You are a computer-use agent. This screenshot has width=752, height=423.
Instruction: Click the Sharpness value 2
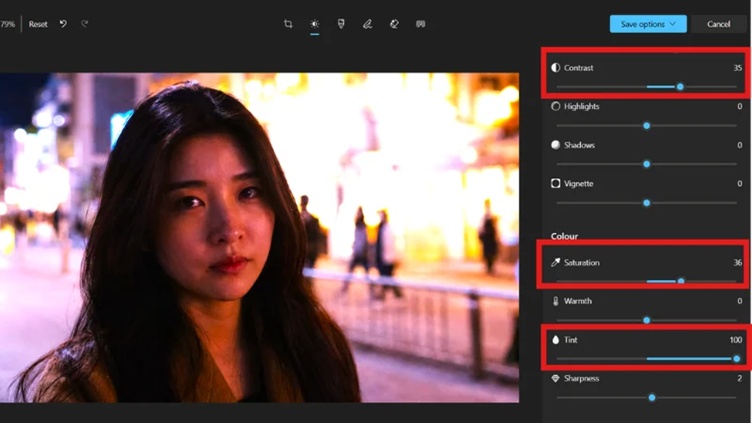[740, 378]
